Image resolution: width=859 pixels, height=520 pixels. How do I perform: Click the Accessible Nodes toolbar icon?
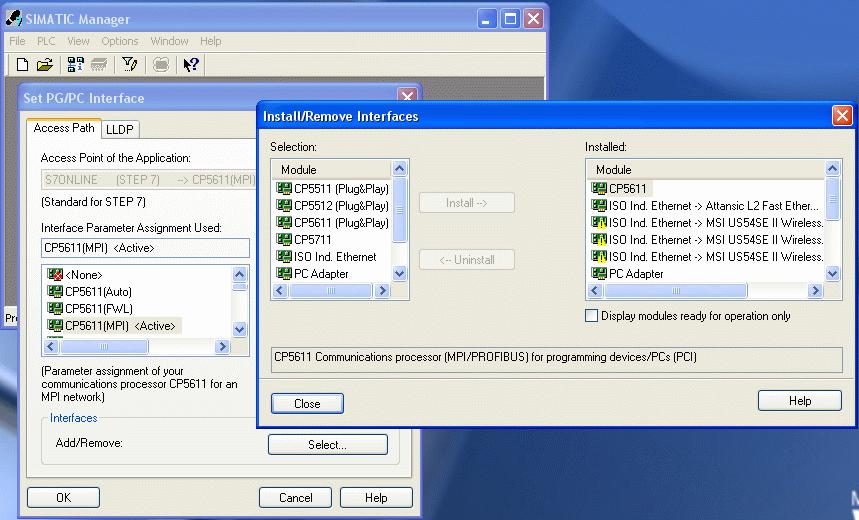tap(76, 65)
